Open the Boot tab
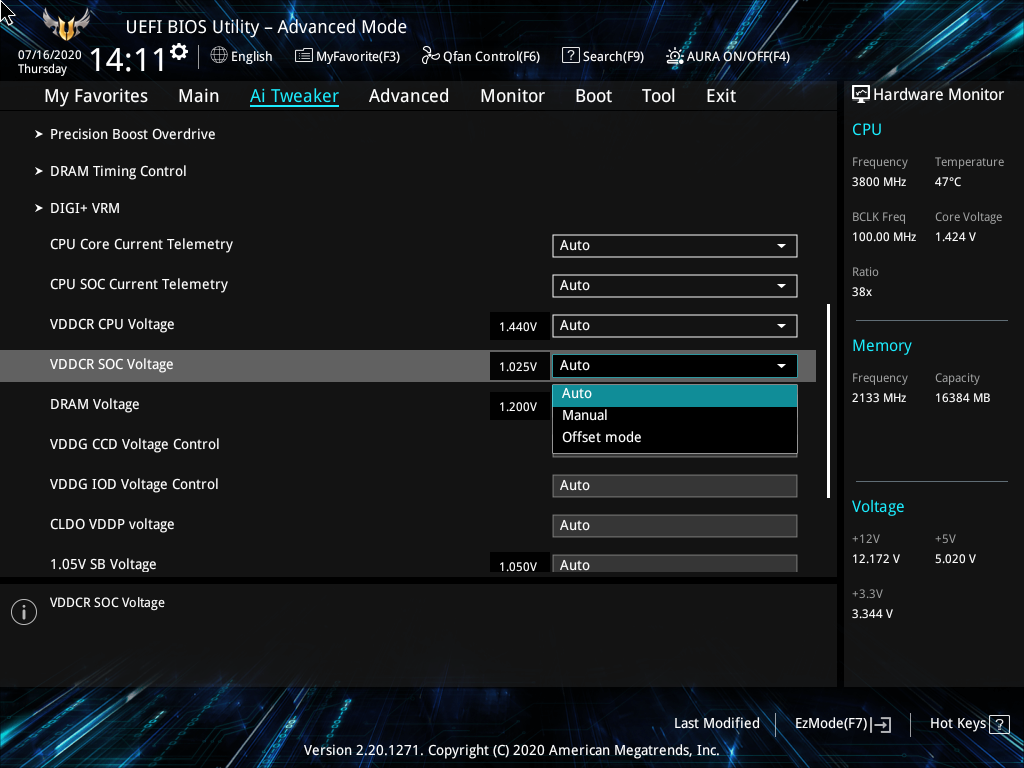Screen dimensions: 1024x768 click(x=594, y=96)
